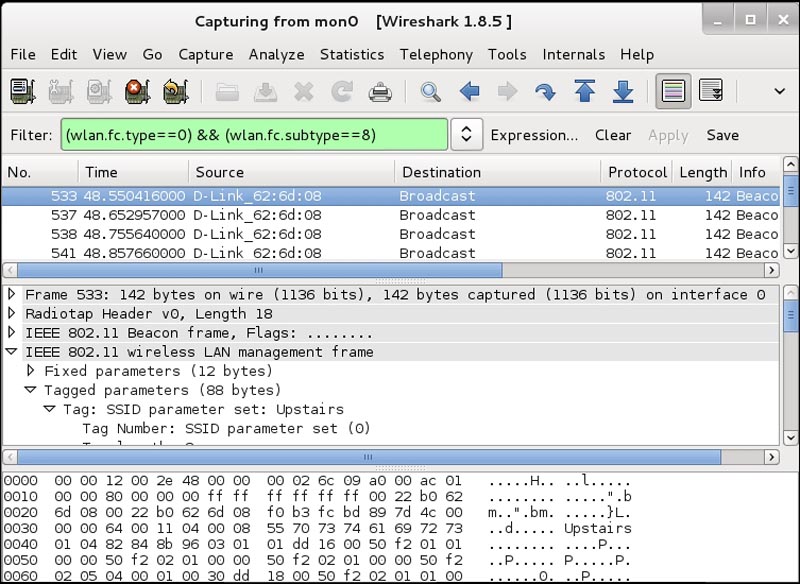Enable the go-back navigation arrow

467,90
